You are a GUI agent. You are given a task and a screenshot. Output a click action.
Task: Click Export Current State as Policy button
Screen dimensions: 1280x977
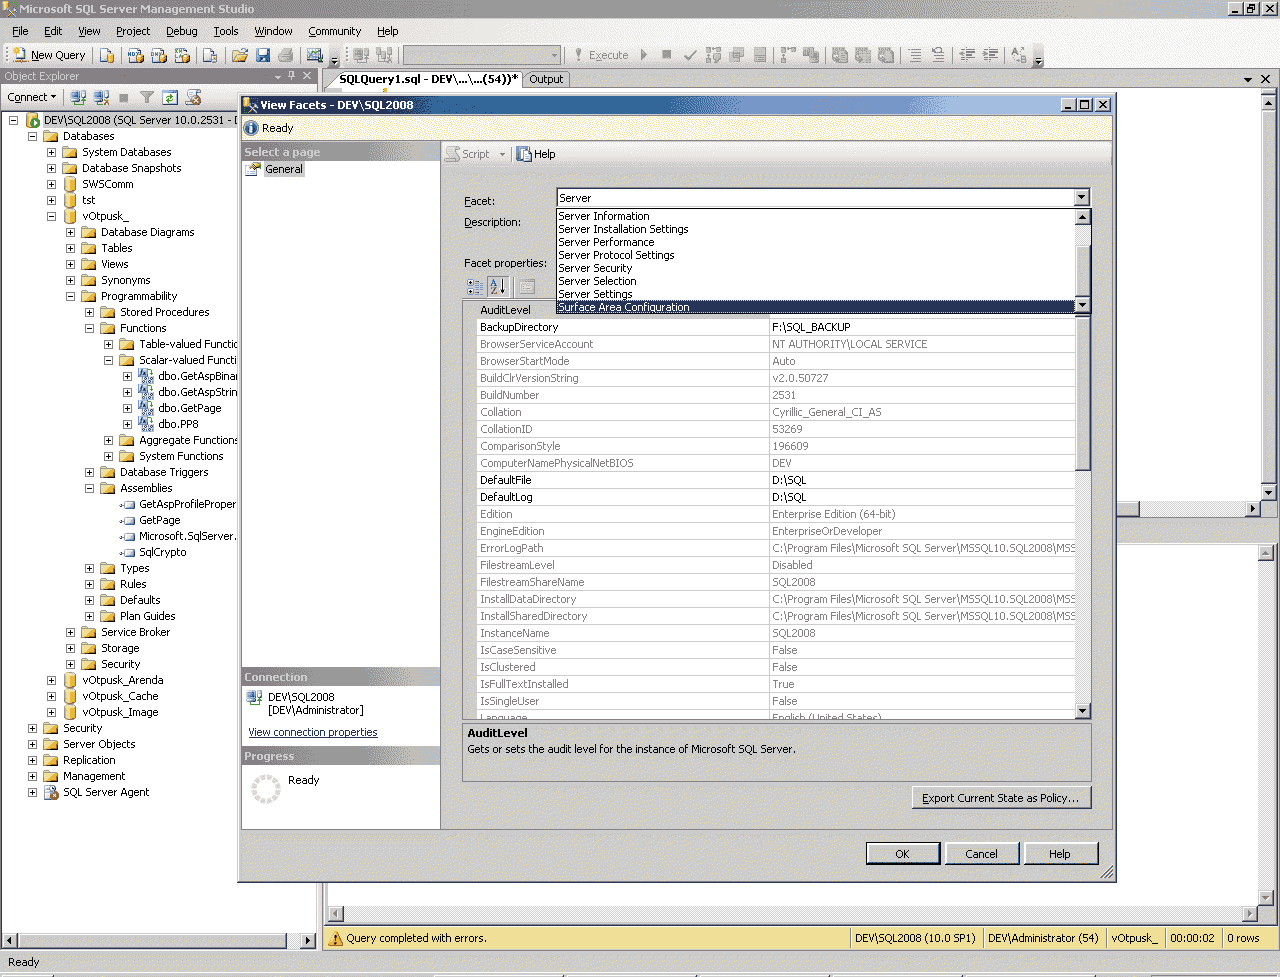point(1001,798)
